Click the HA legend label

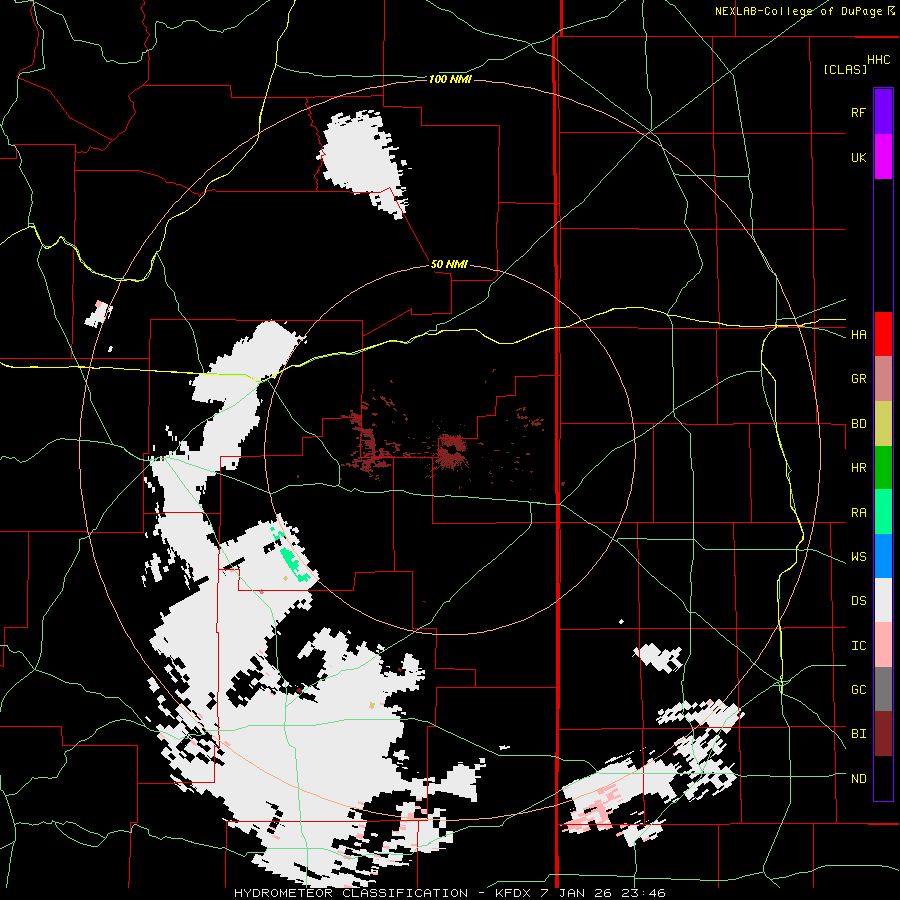pos(858,334)
